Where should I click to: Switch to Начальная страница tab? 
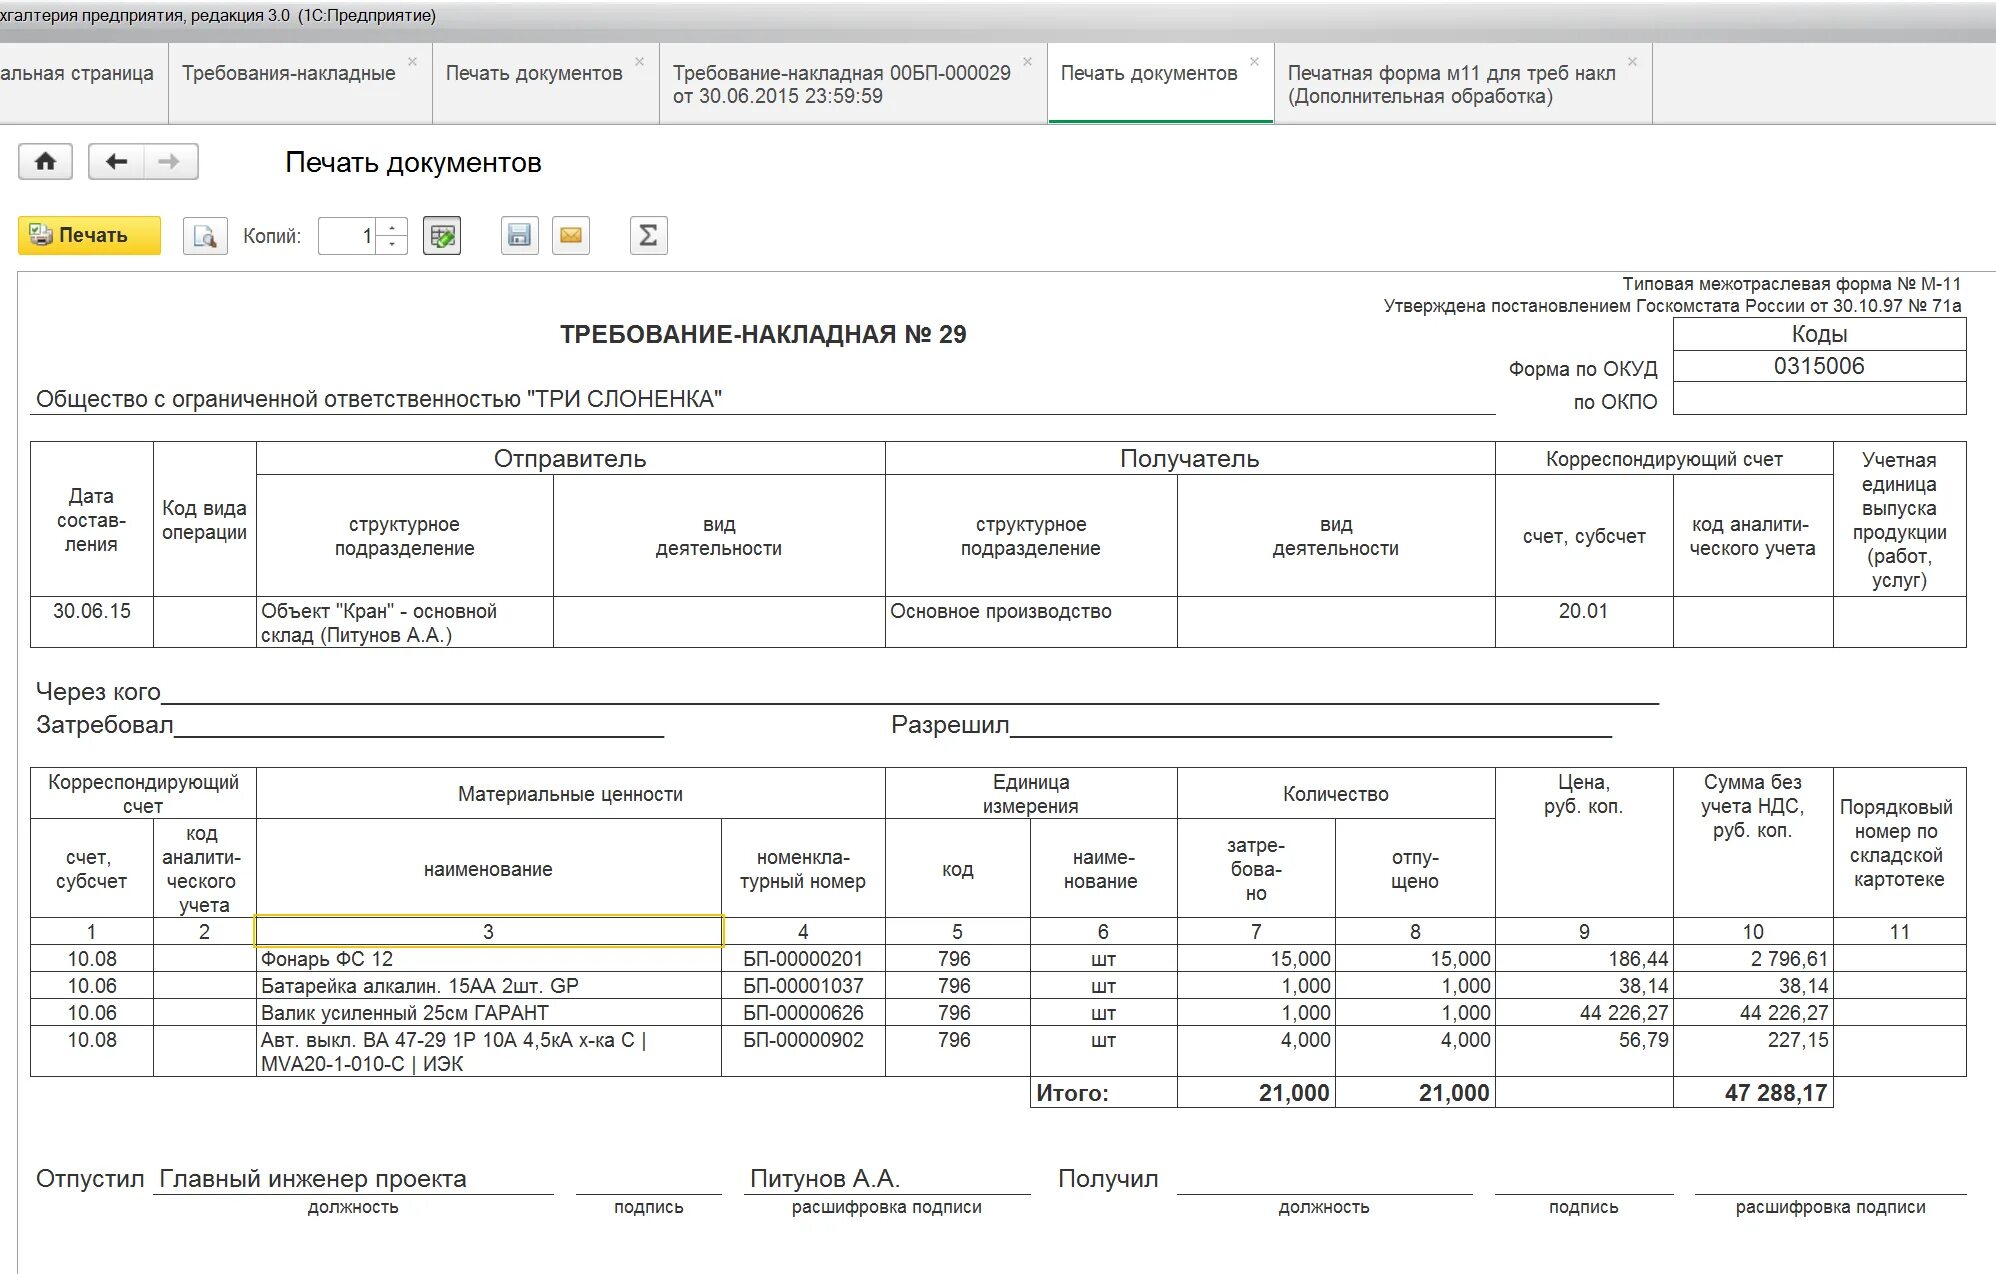[x=77, y=73]
